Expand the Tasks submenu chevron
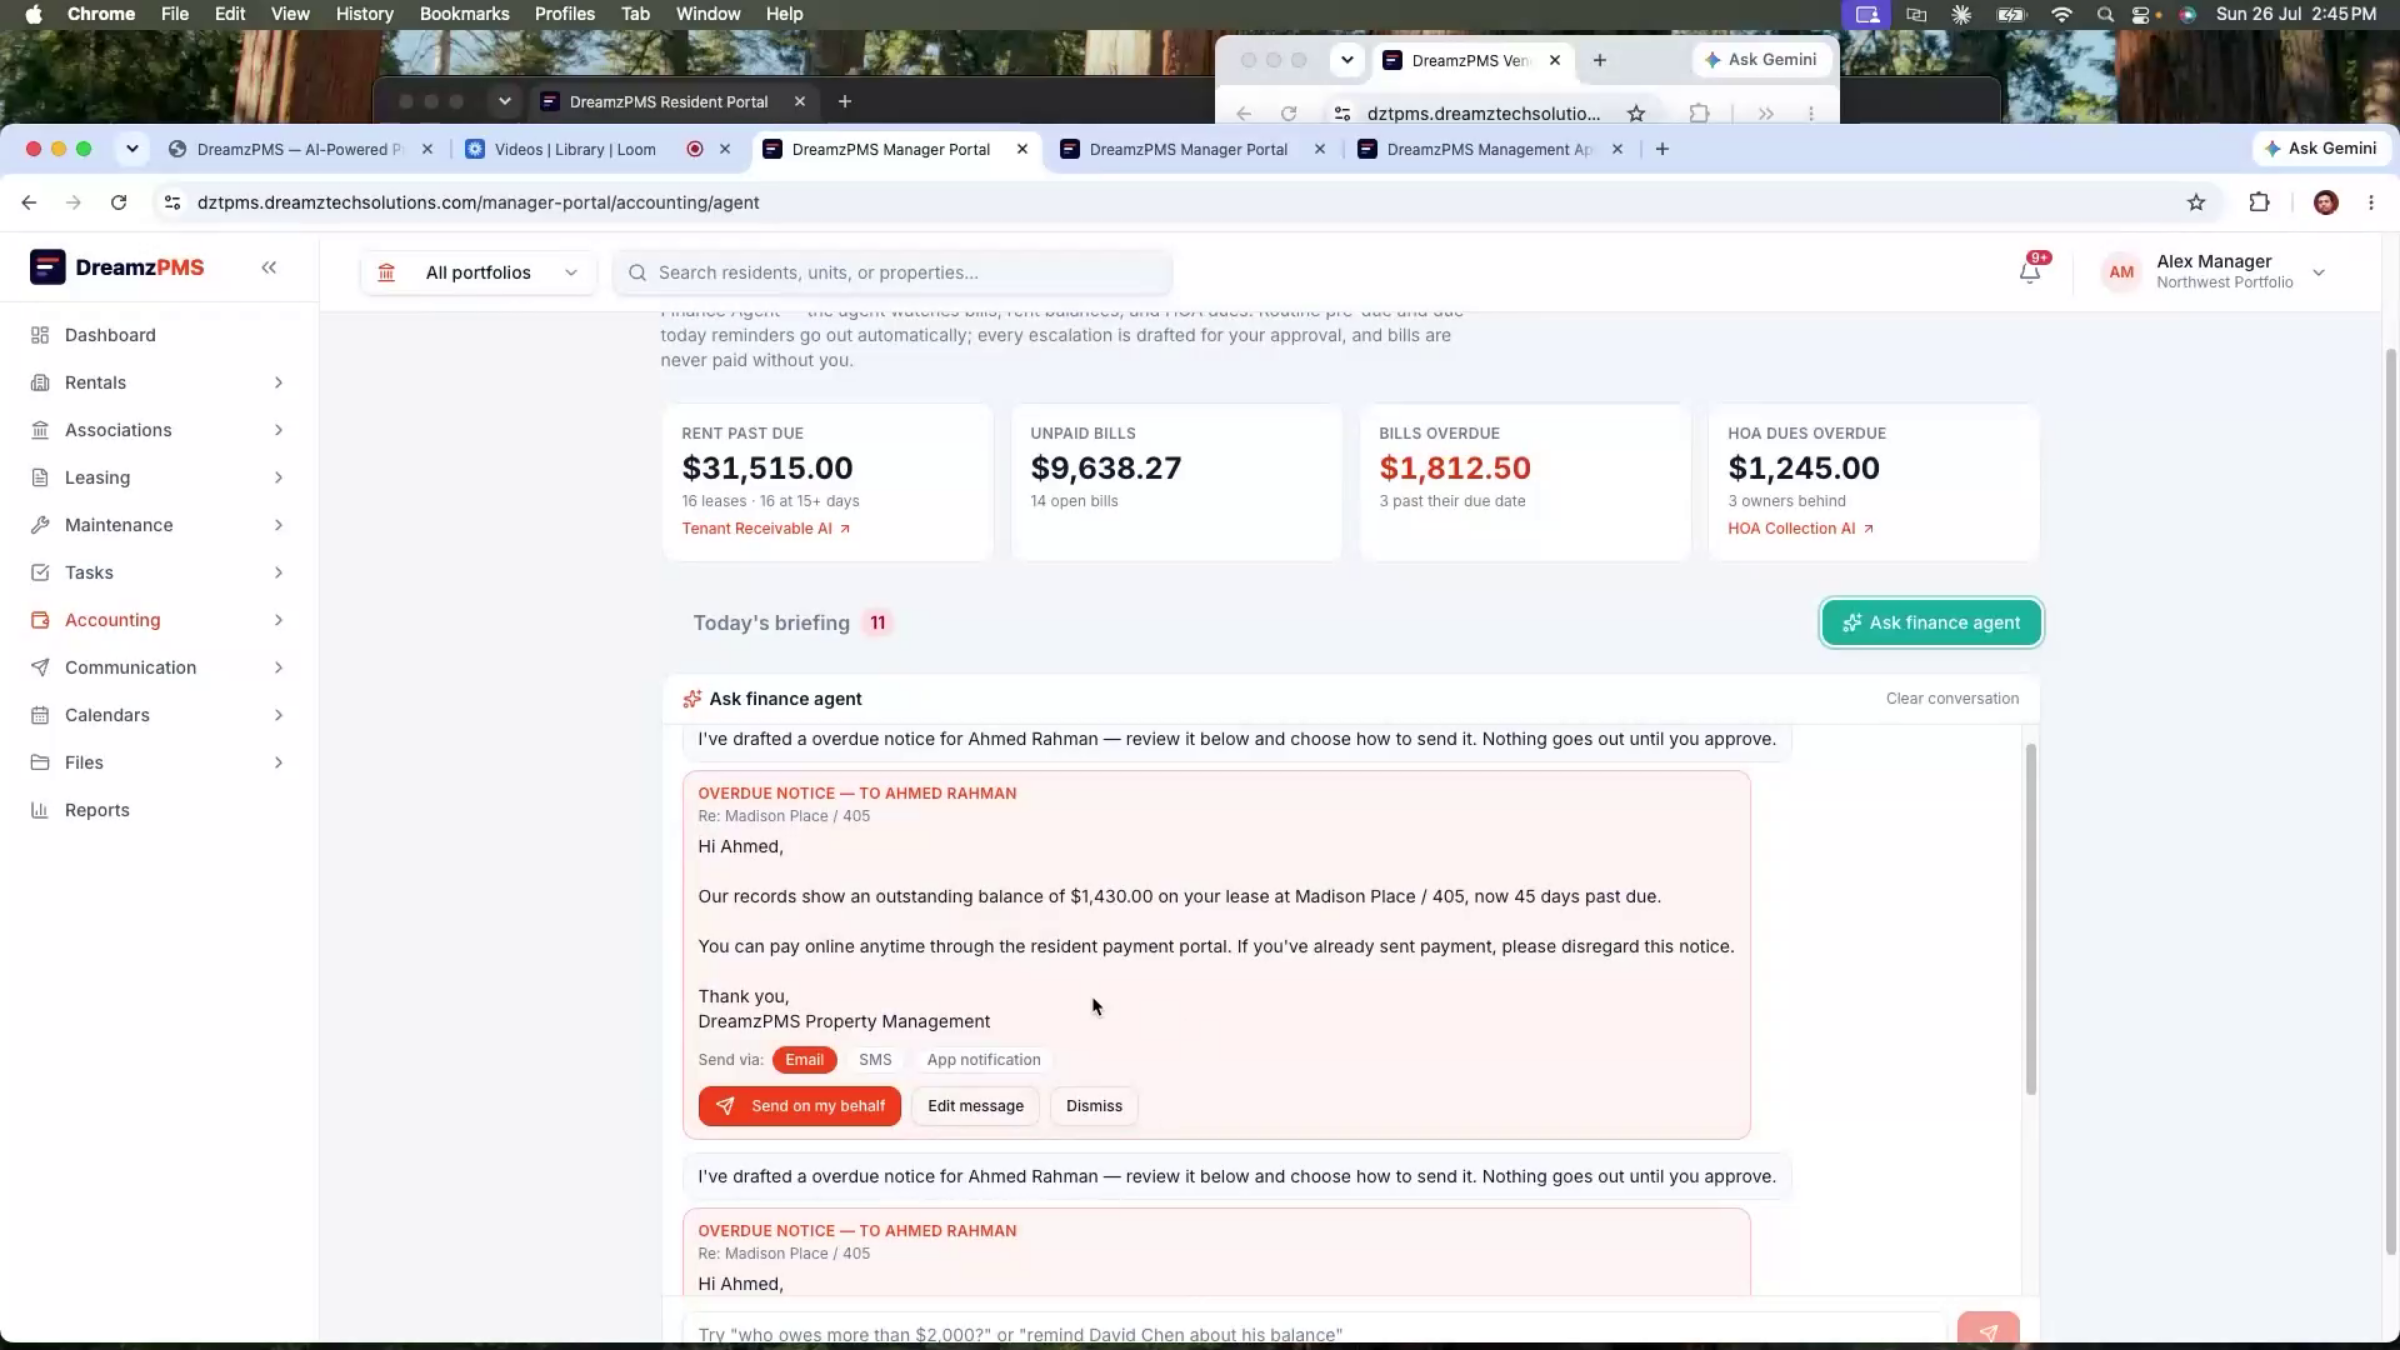This screenshot has width=2400, height=1350. 278,572
